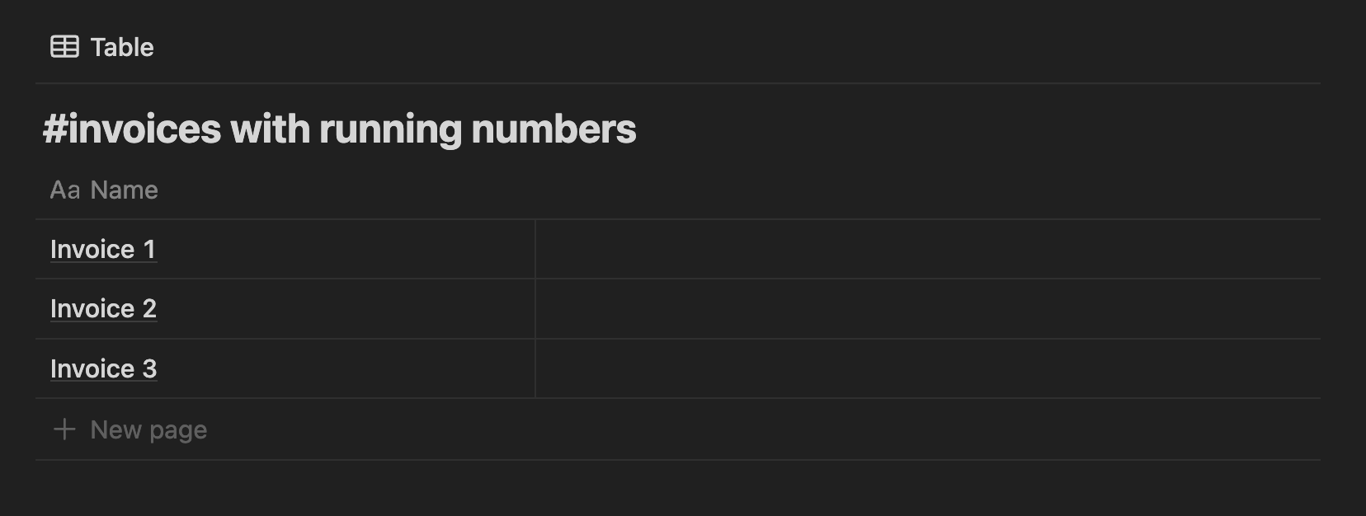Open the Invoice 2 page link
The width and height of the screenshot is (1366, 516).
pyautogui.click(x=103, y=309)
